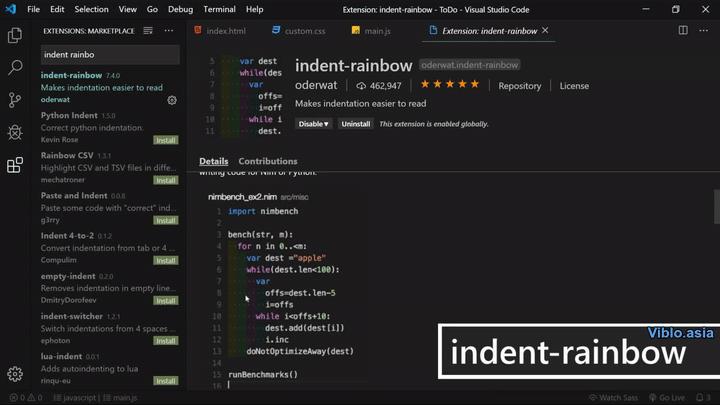Open the File menu
Viewport: 720px width, 405px height.
[x=34, y=9]
